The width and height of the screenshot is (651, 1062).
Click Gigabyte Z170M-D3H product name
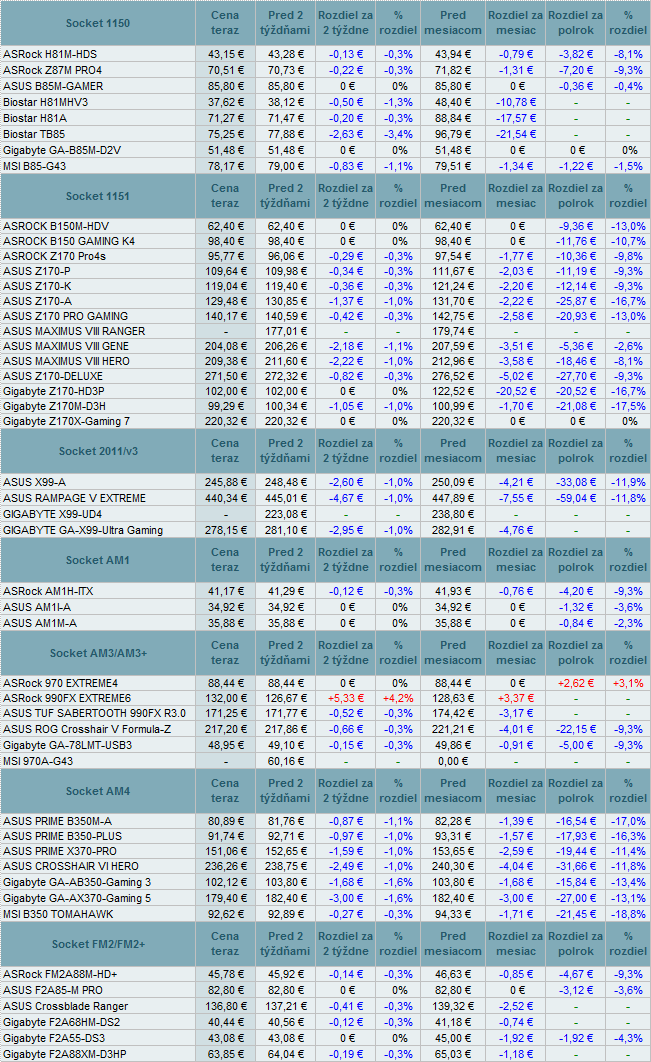point(54,406)
